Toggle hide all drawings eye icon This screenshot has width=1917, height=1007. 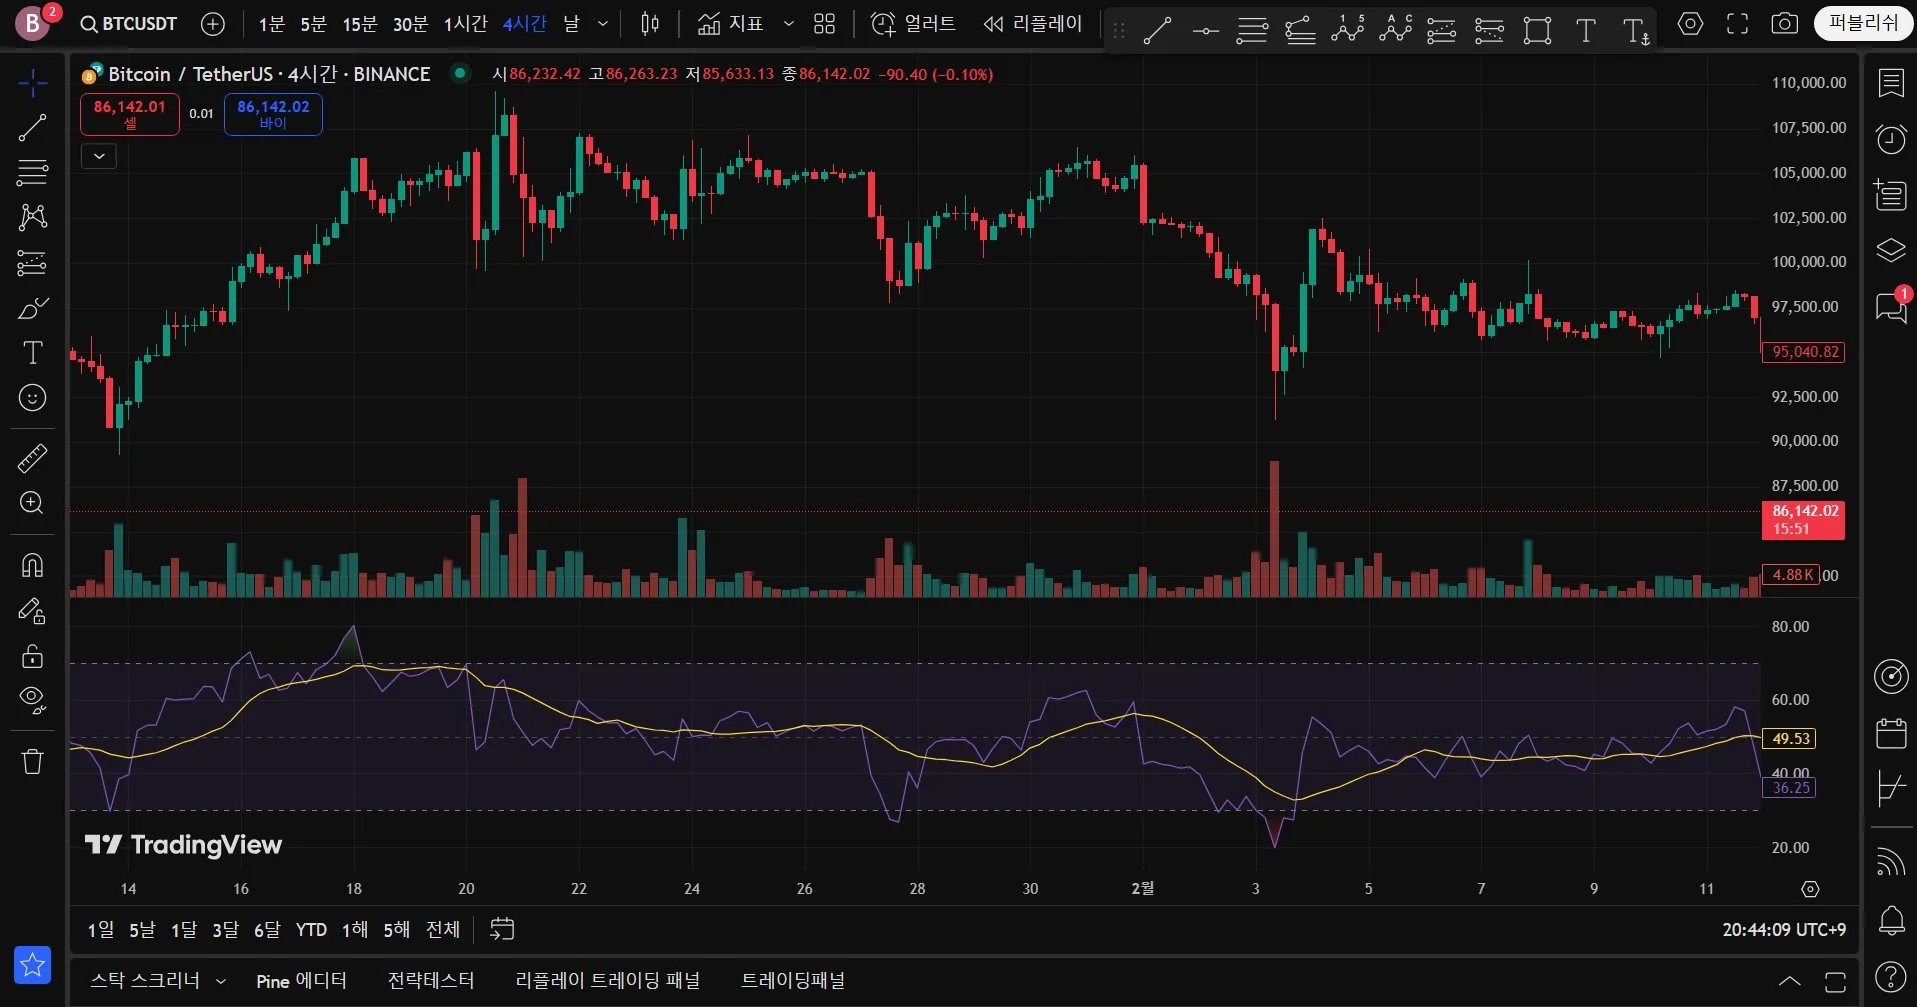(32, 700)
